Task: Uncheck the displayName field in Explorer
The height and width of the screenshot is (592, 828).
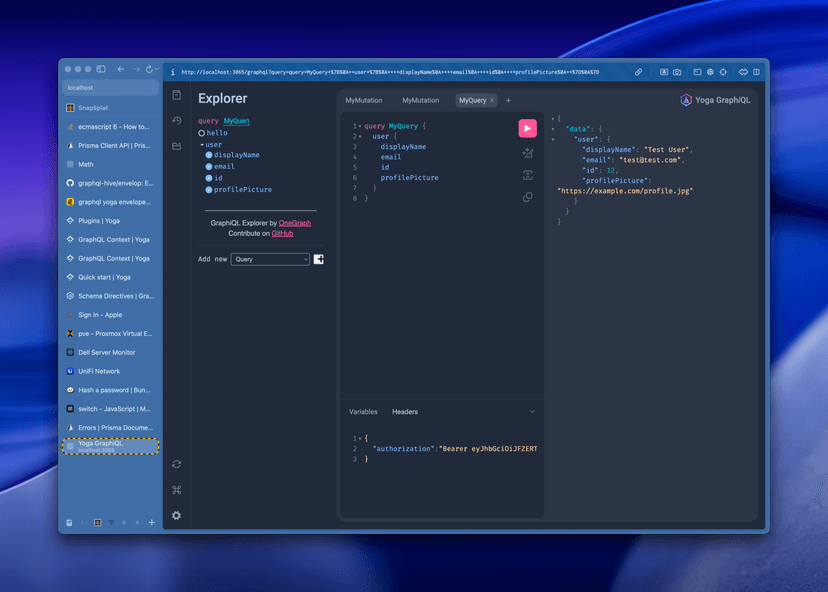Action: point(208,155)
